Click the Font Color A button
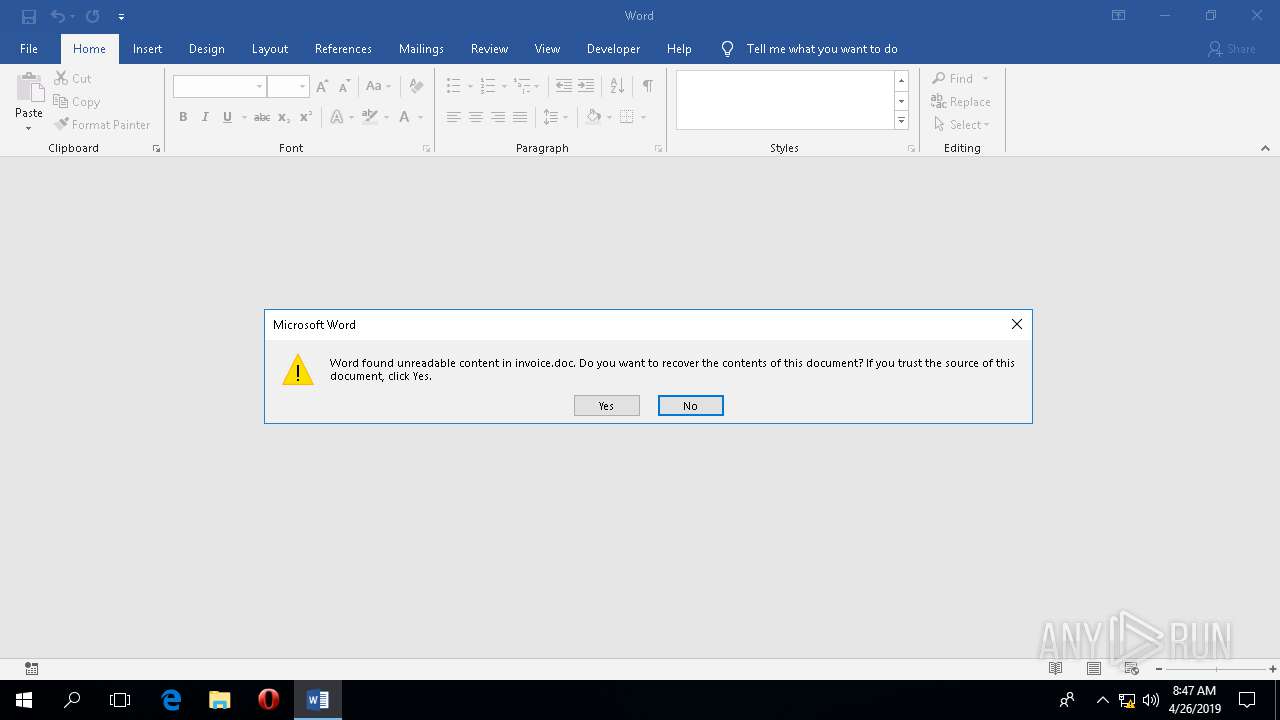Screen dimensions: 1280x720 (x=404, y=117)
